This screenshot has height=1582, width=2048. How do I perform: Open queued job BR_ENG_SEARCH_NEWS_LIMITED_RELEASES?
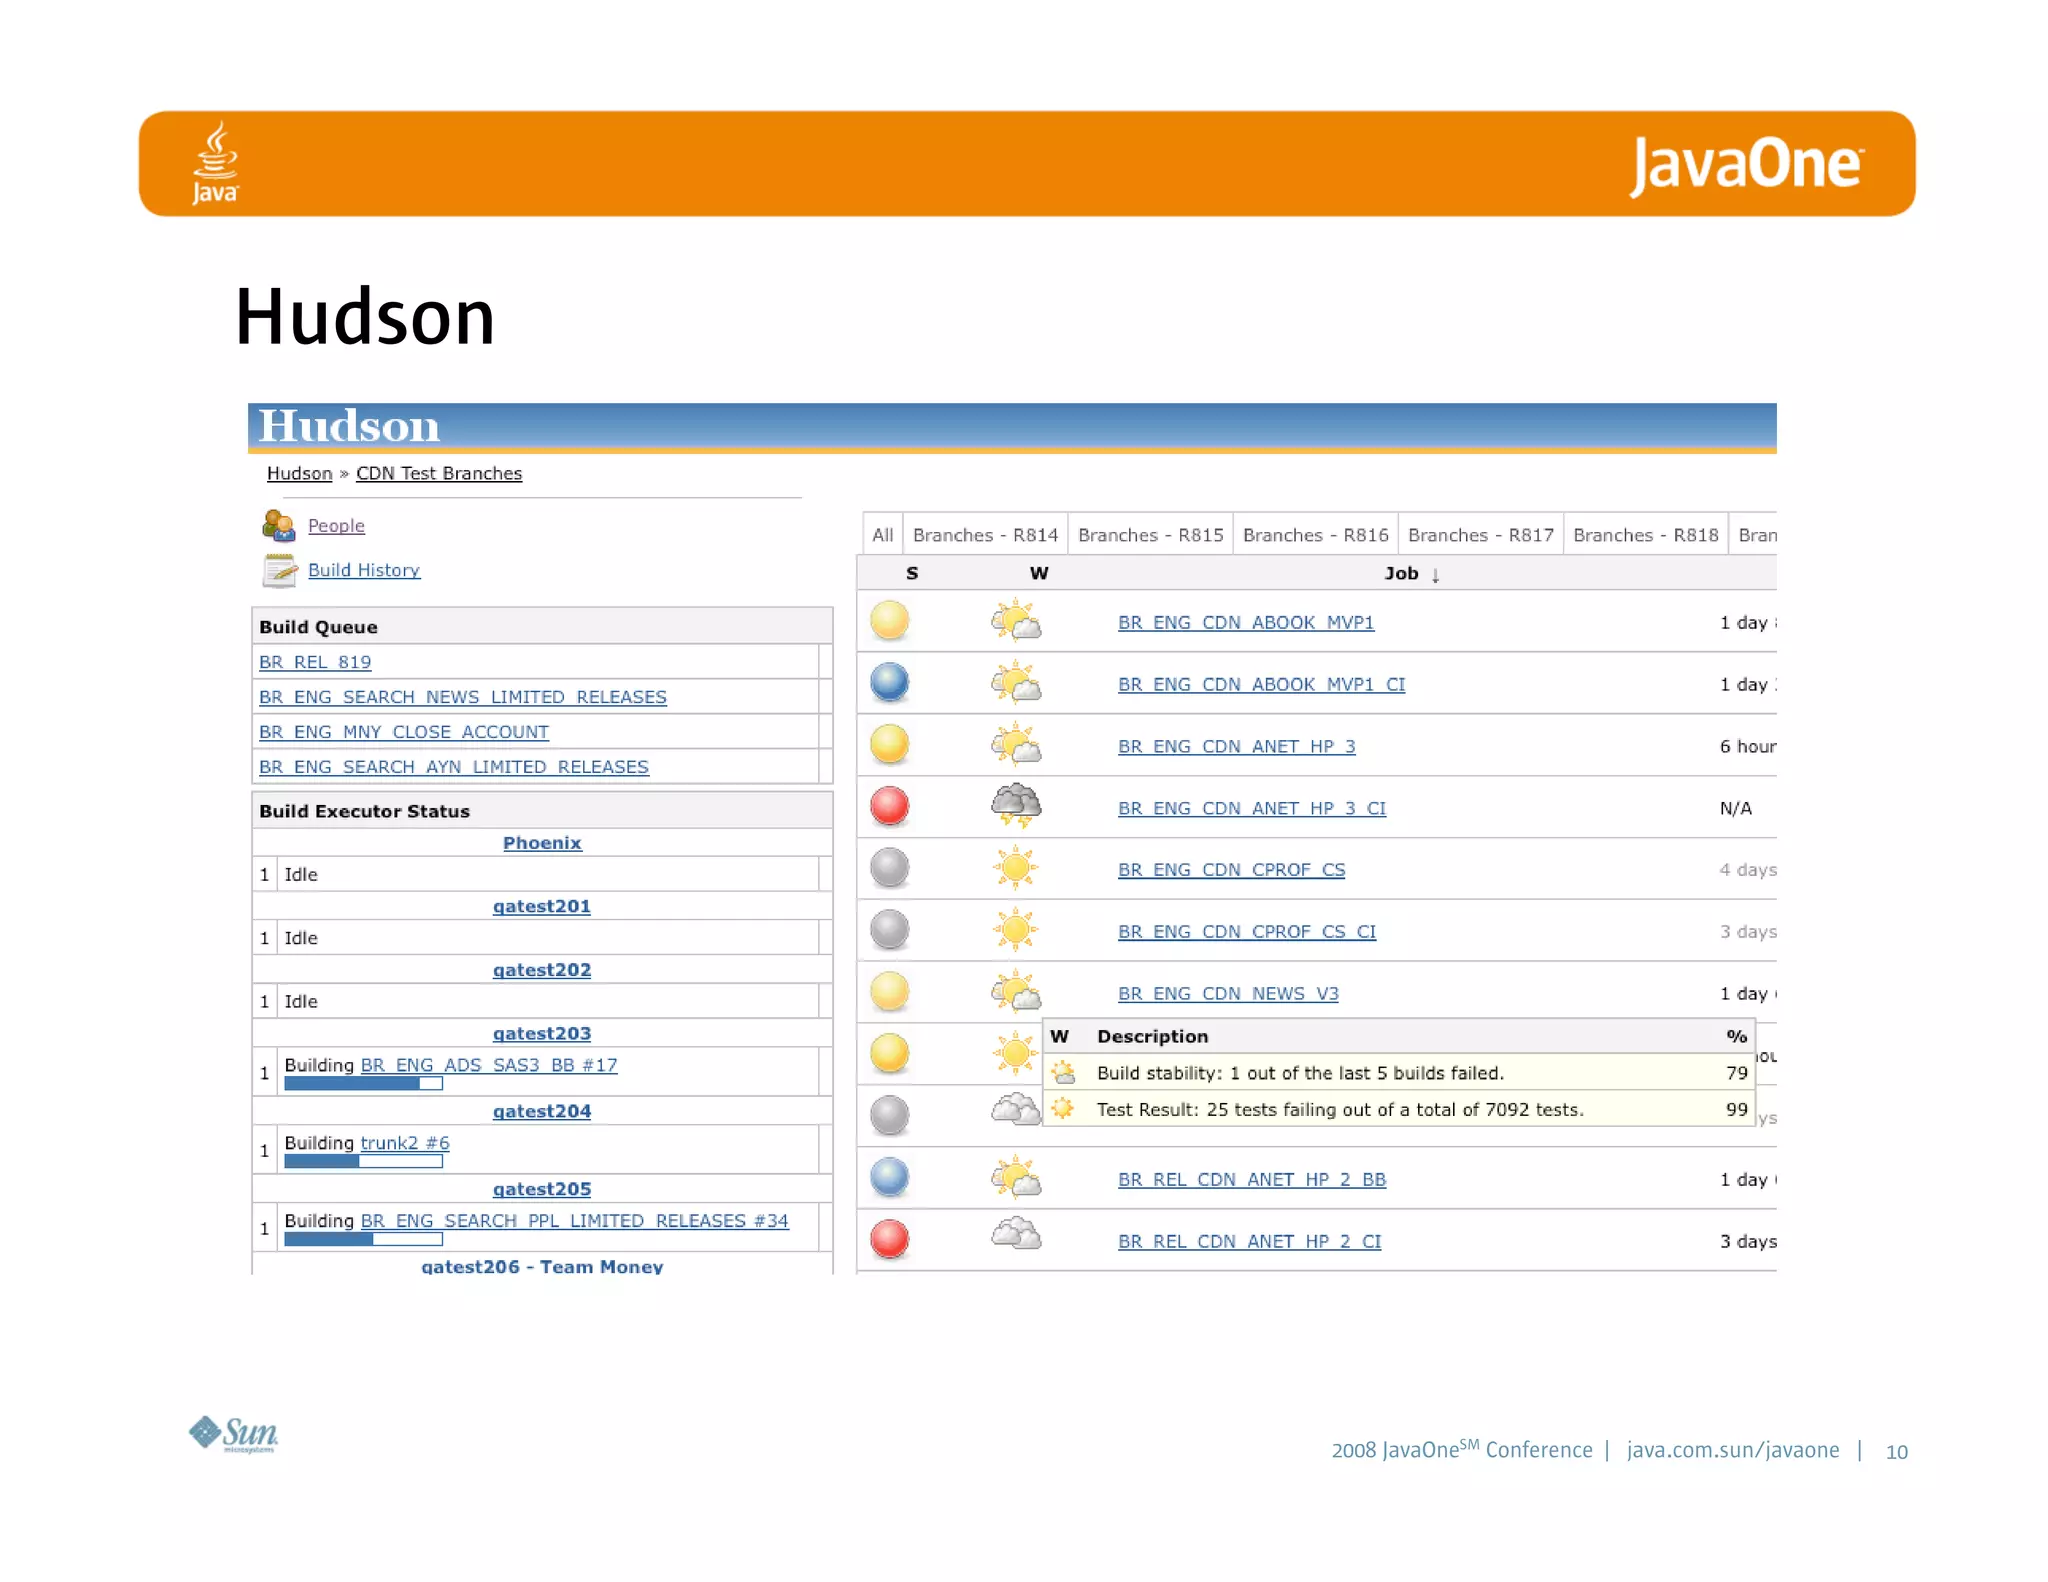pyautogui.click(x=463, y=697)
